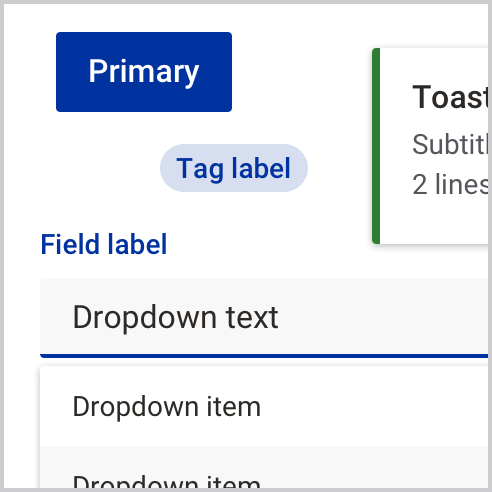Click the word 'Tag' inside the chip
492x492 pixels.
tap(199, 169)
